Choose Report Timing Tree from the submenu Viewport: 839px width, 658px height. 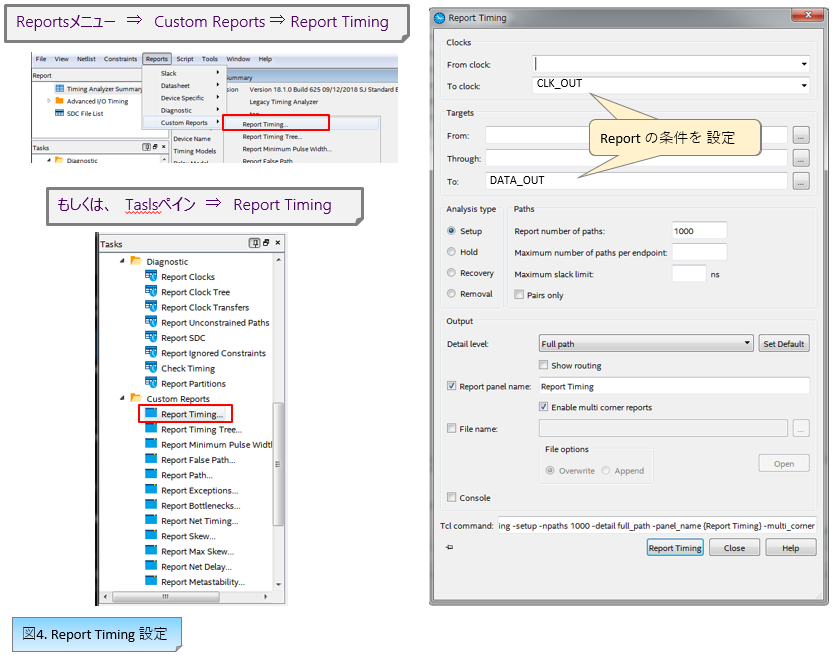[272, 137]
